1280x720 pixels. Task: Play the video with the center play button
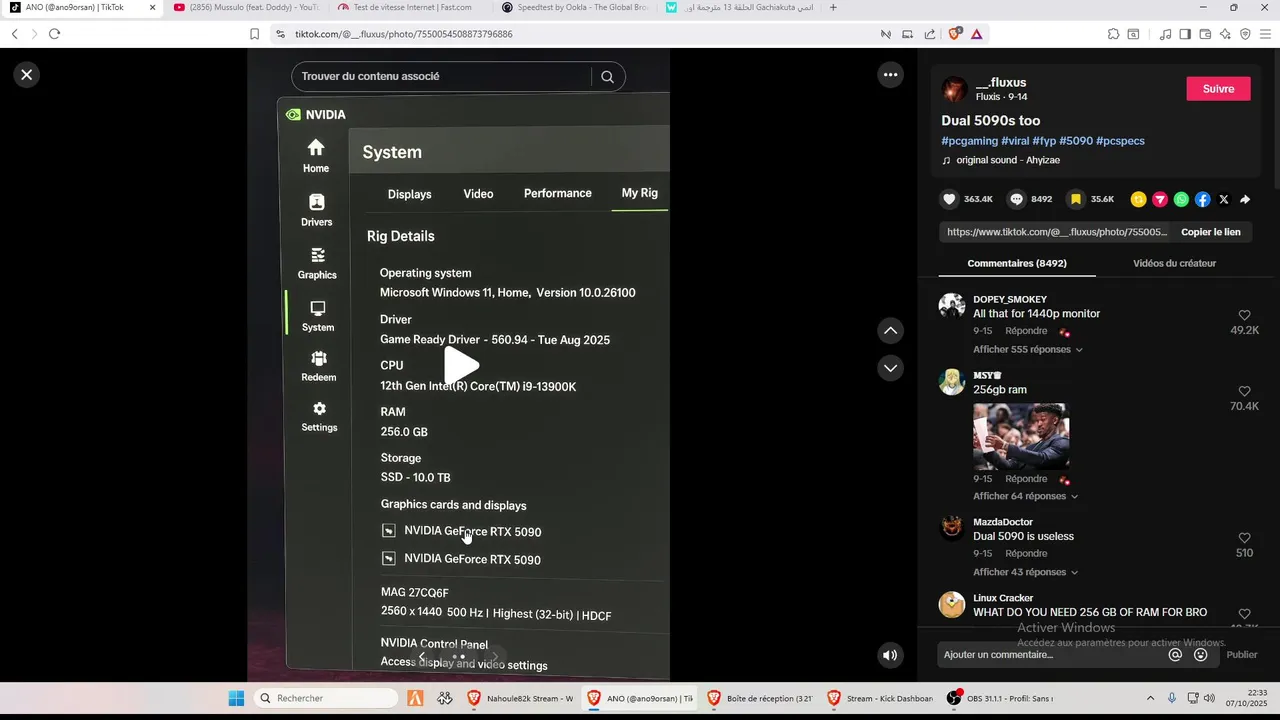point(461,366)
